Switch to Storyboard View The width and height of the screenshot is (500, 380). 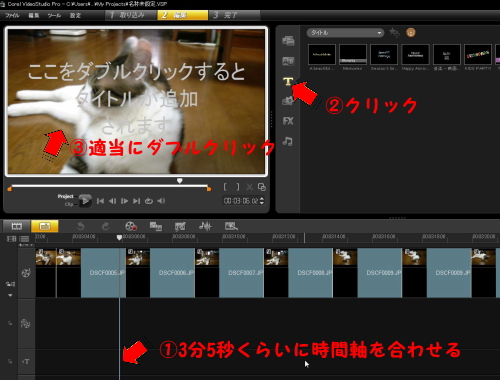pos(17,226)
